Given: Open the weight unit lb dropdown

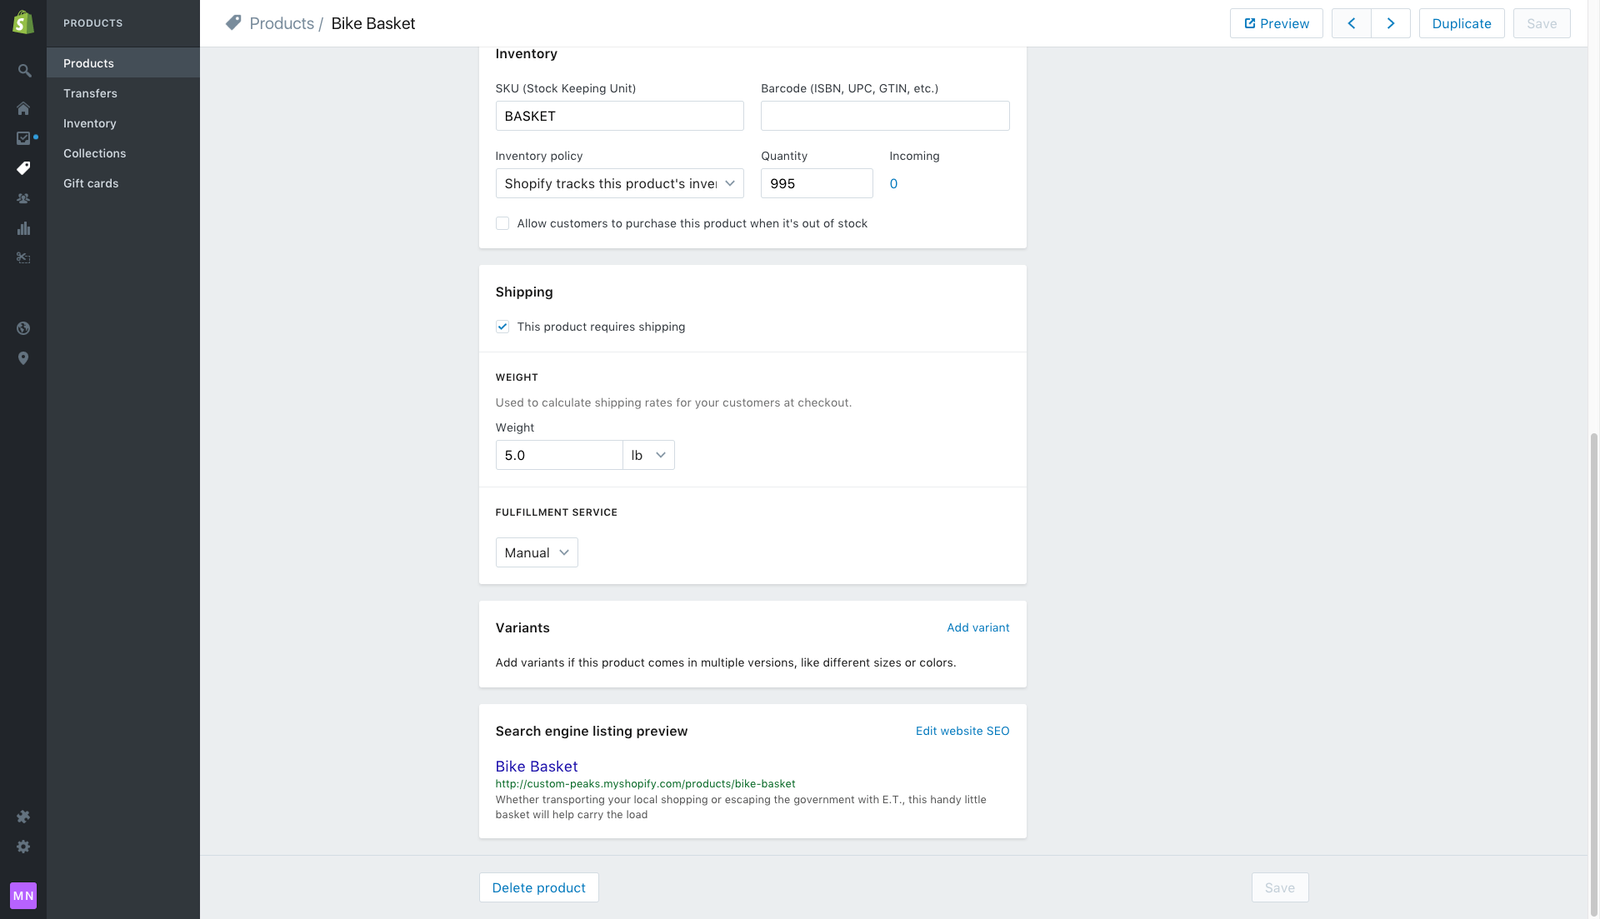Looking at the screenshot, I should [649, 455].
